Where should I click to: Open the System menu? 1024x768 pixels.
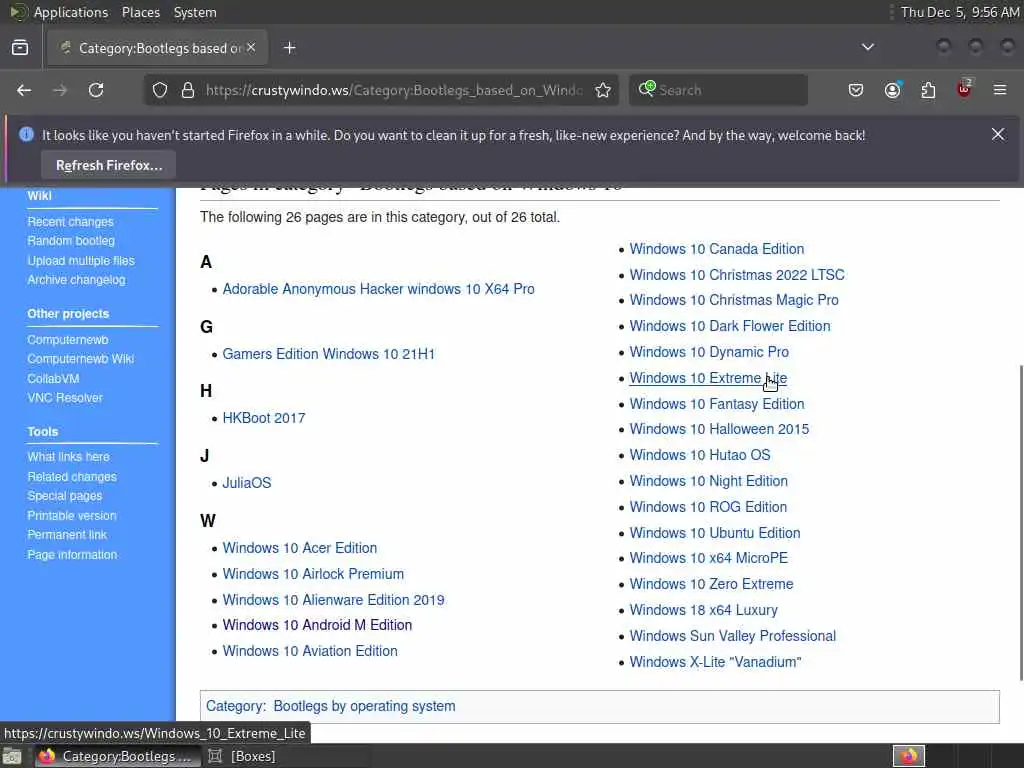195,12
